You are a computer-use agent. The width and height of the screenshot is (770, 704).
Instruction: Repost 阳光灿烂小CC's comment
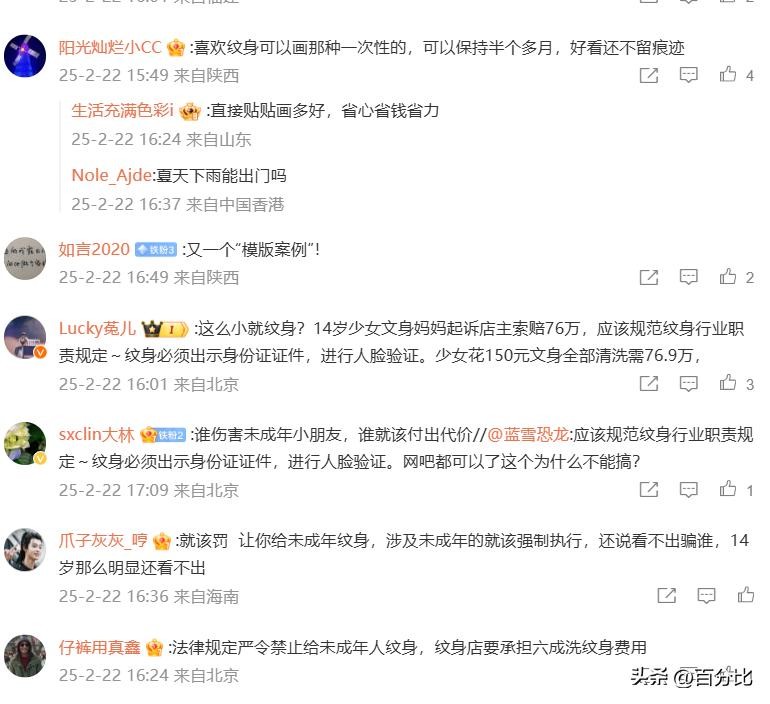click(649, 75)
